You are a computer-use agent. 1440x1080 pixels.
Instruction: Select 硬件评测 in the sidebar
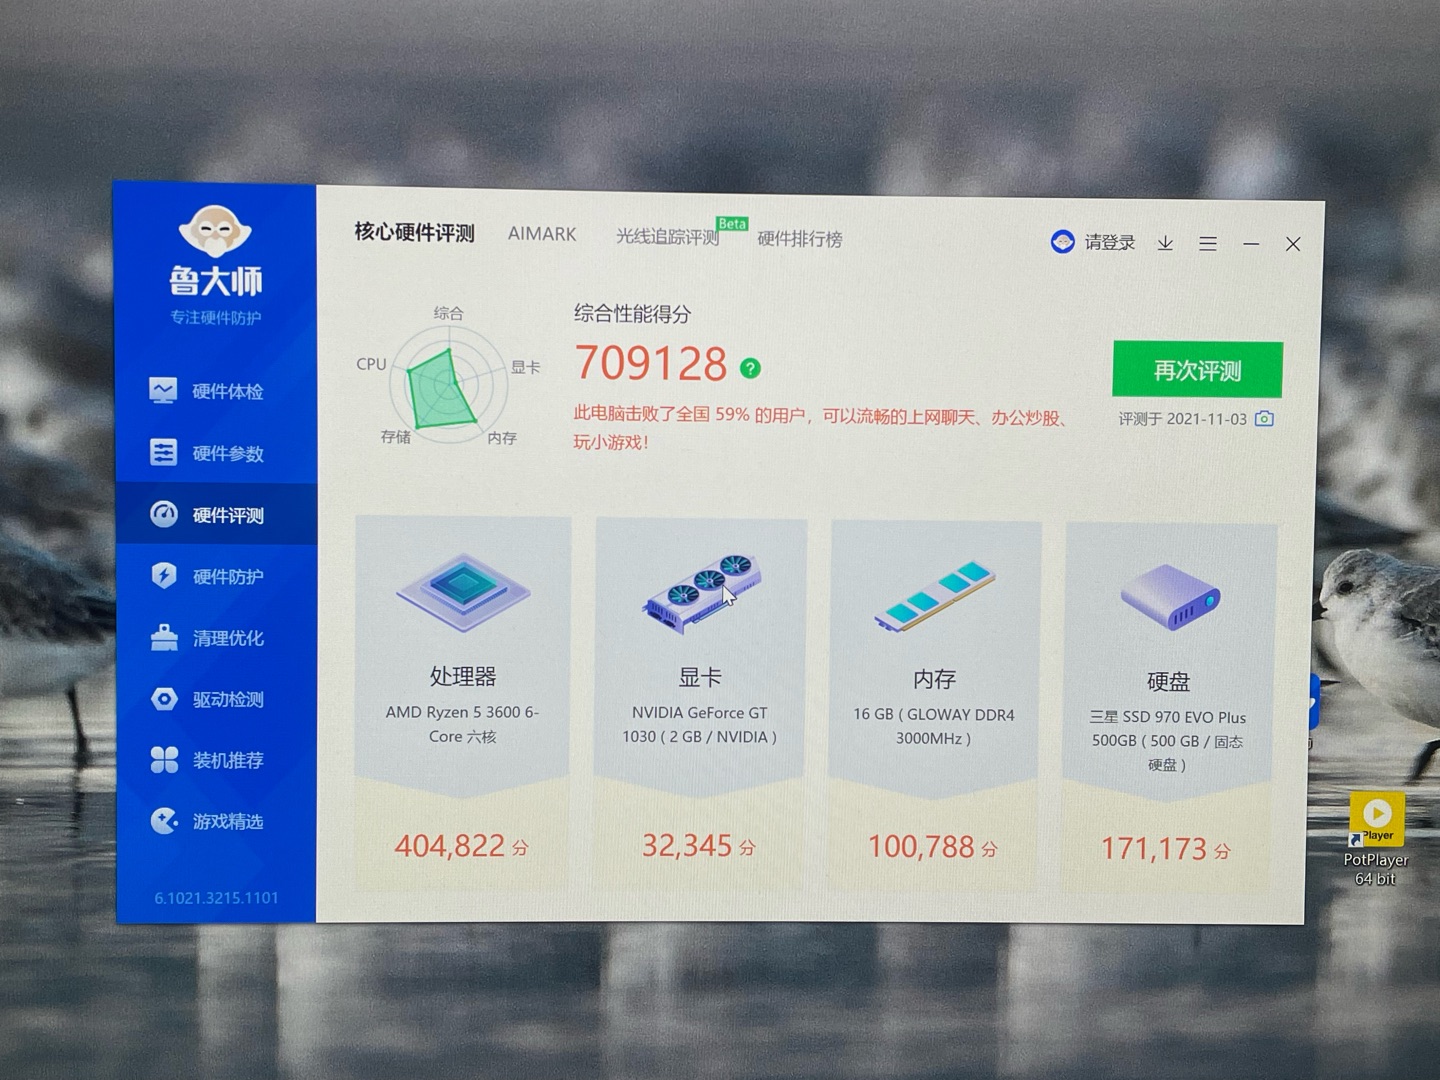(x=216, y=515)
